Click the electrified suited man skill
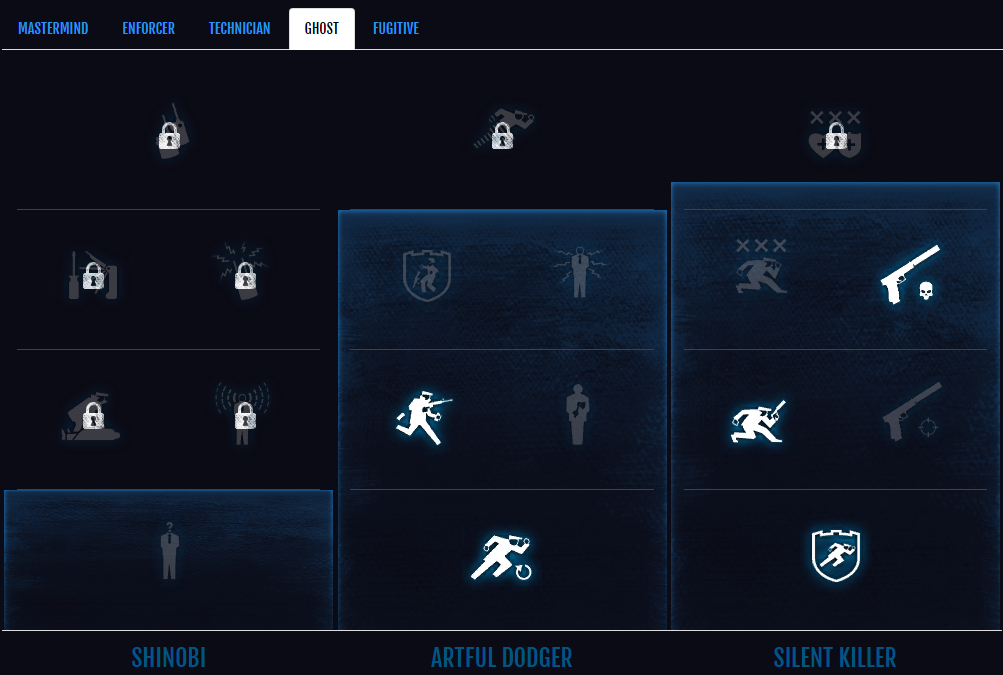Image resolution: width=1003 pixels, height=675 pixels. click(x=579, y=272)
